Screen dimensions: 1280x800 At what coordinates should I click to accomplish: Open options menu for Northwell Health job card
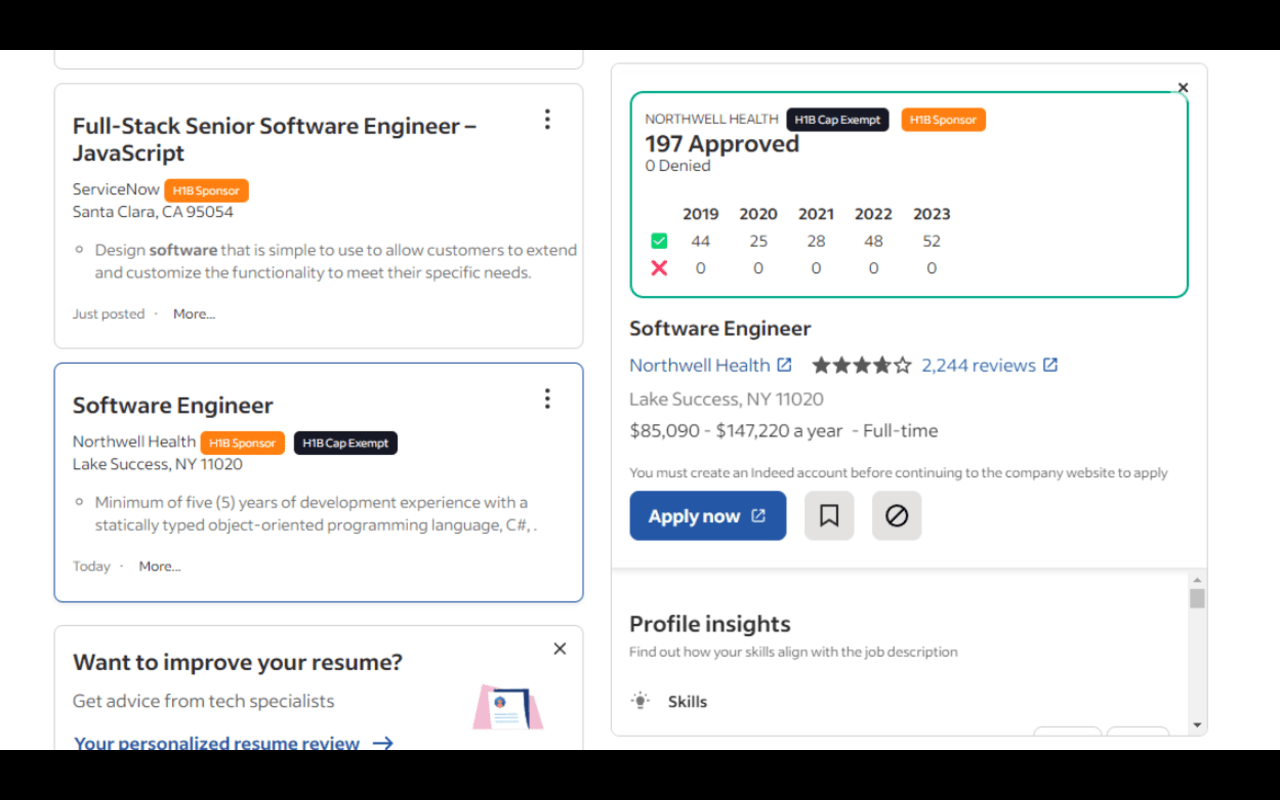547,399
